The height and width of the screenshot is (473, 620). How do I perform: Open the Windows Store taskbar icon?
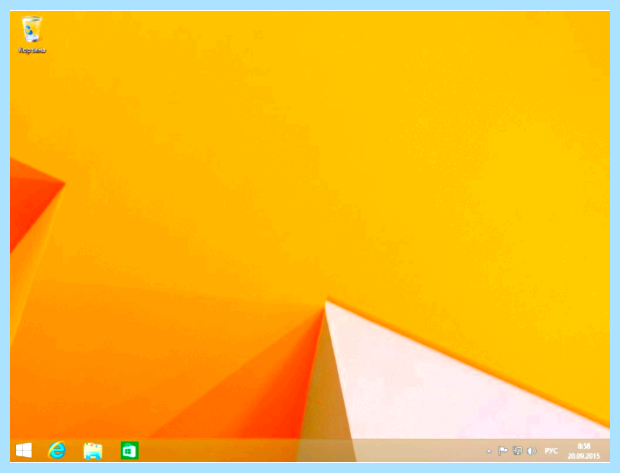130,450
